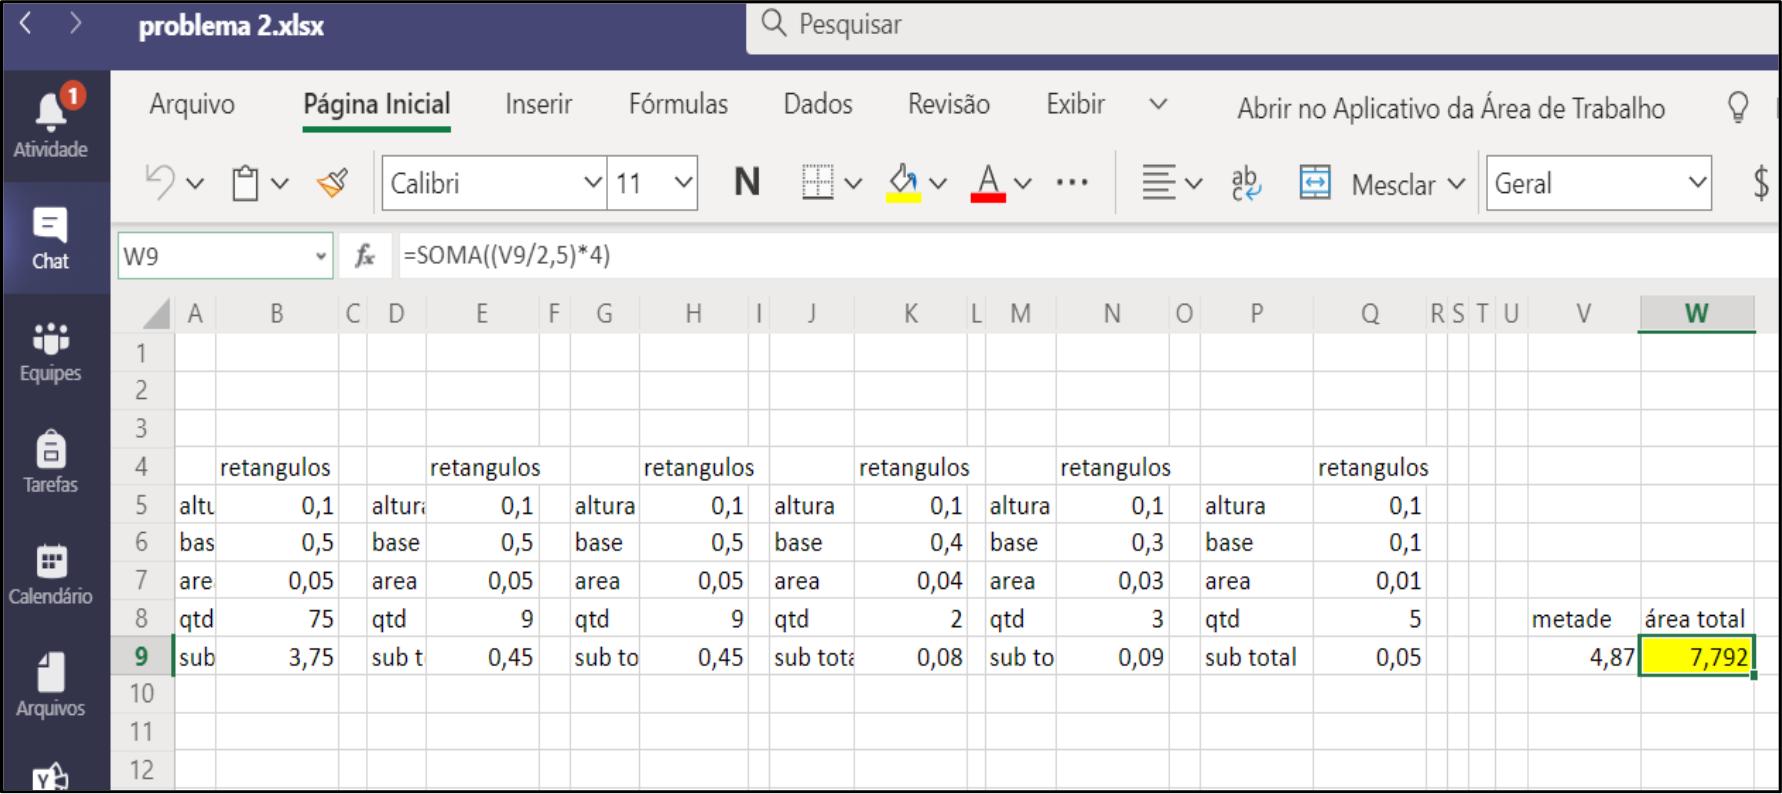Viewport: 1782px width, 794px height.
Task: Expand the Calibri font name dropdown
Action: [592, 183]
